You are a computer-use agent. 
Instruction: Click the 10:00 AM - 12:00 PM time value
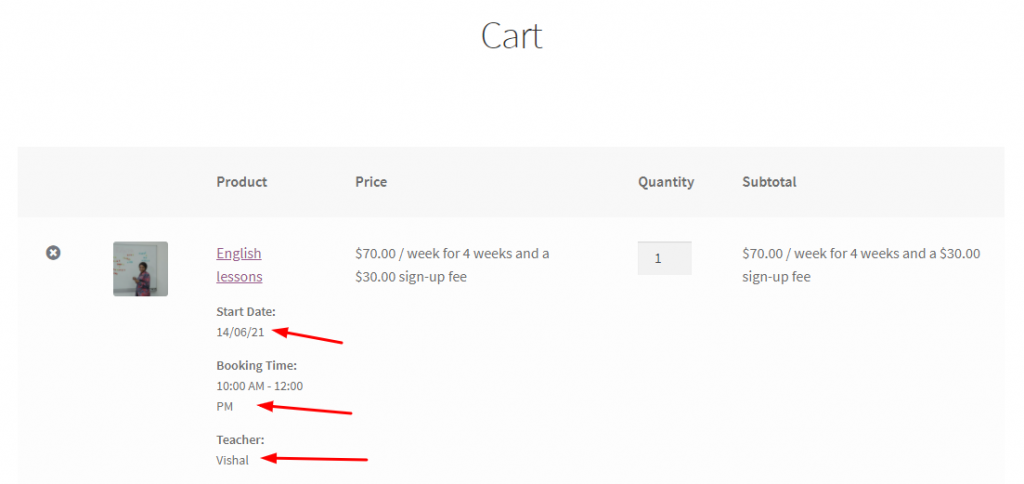pyautogui.click(x=259, y=396)
